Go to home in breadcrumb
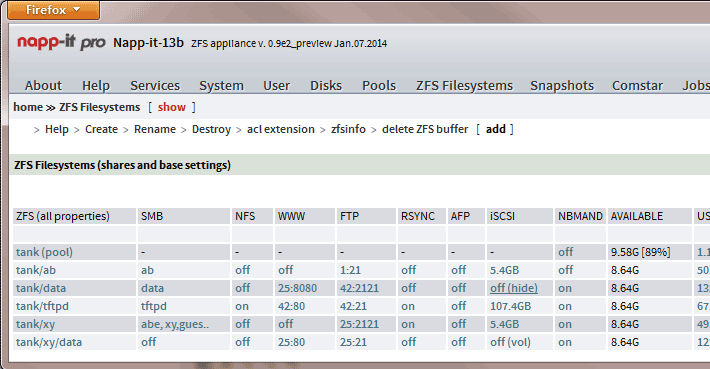The height and width of the screenshot is (369, 710). 28,107
